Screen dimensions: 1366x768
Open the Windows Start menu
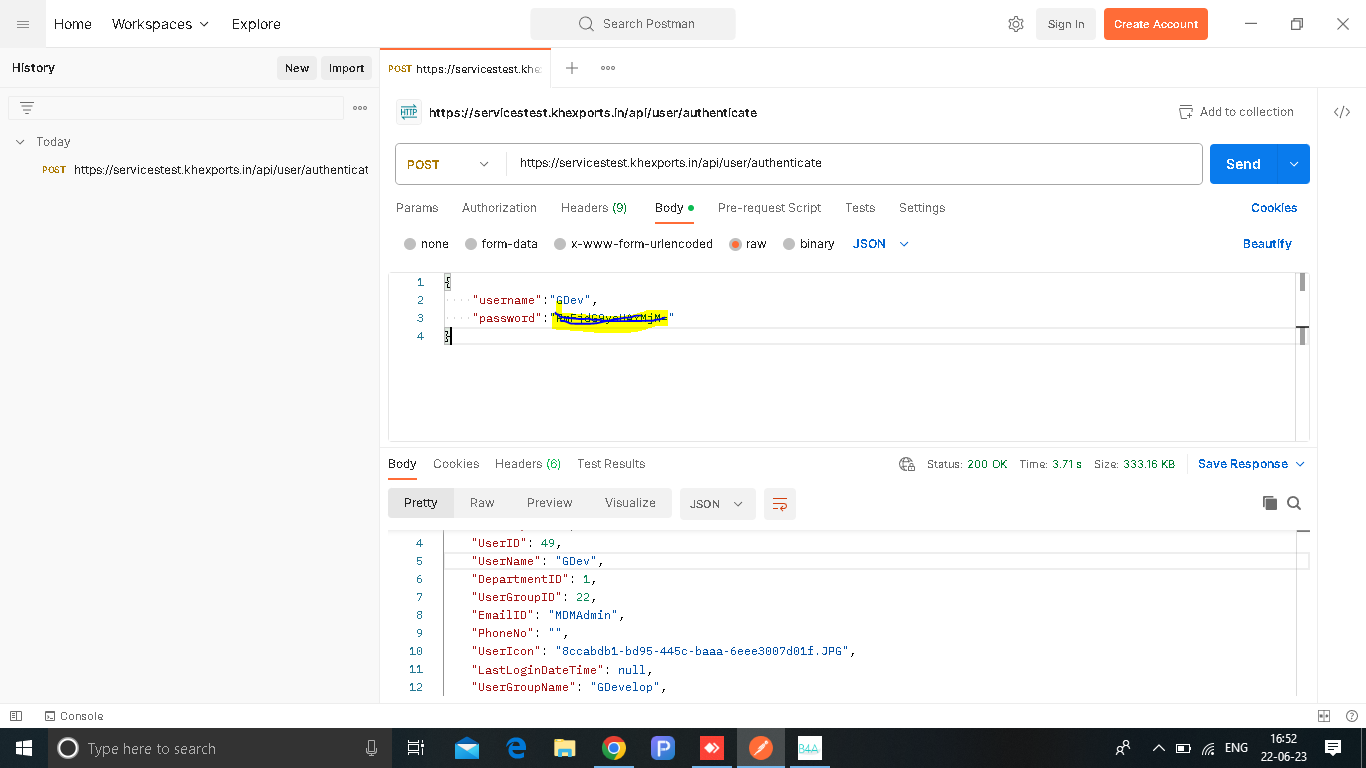tap(23, 748)
